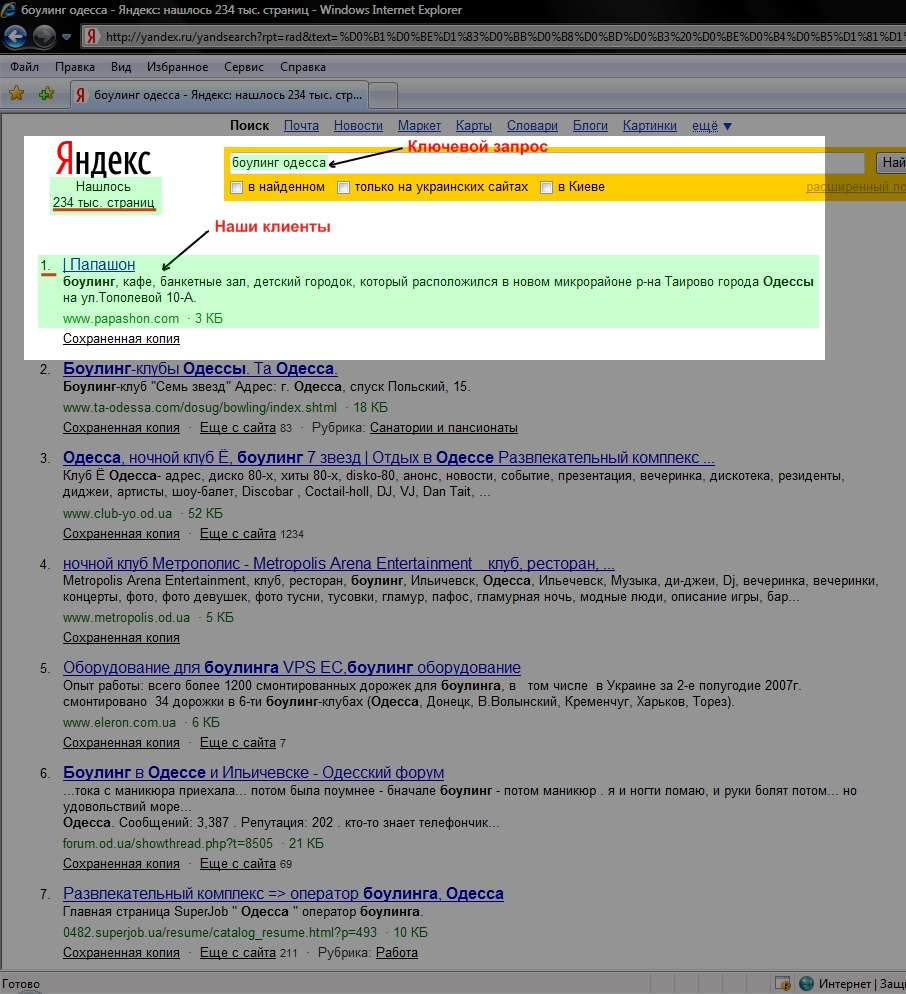The image size is (906, 994).
Task: Open the Вид menu
Action: [x=121, y=67]
